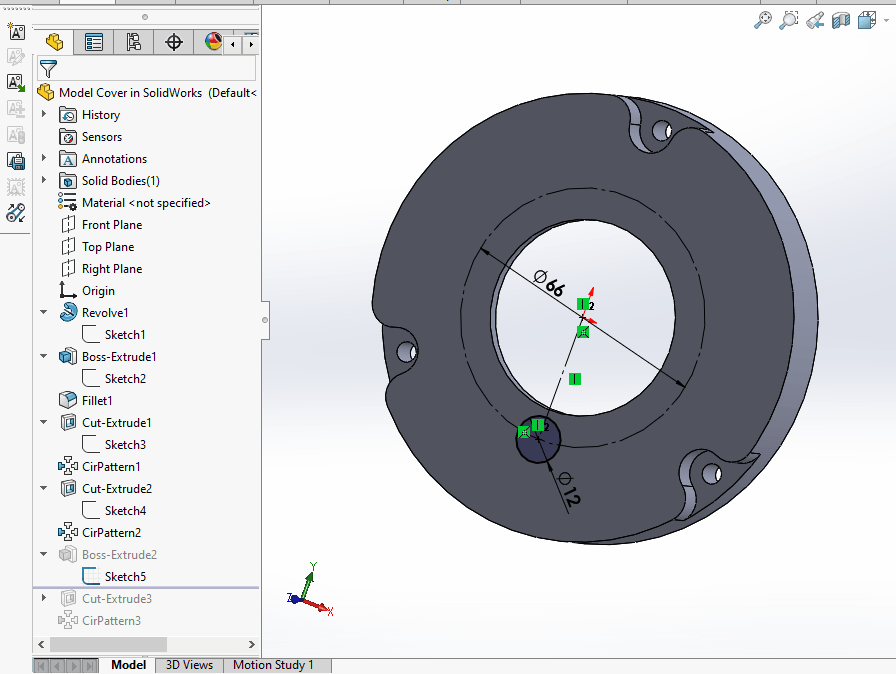Toggle the Section View tool

click(841, 20)
